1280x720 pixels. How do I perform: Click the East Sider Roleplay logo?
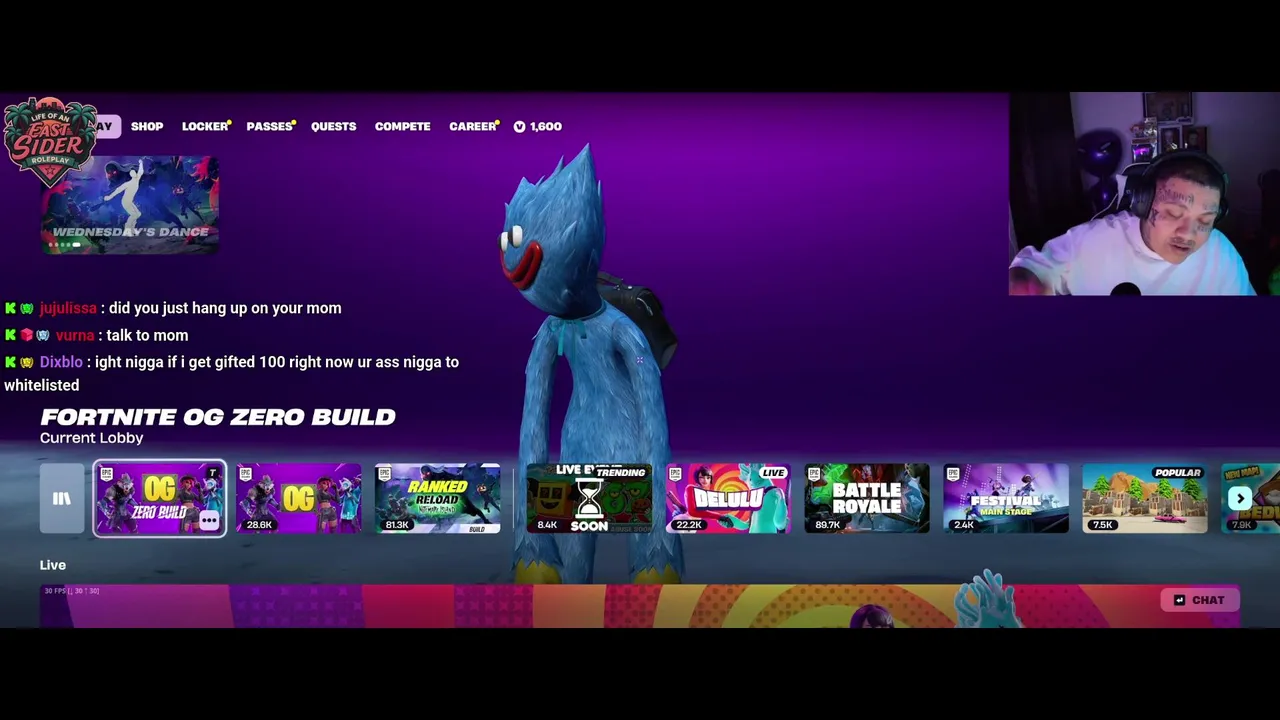click(50, 142)
